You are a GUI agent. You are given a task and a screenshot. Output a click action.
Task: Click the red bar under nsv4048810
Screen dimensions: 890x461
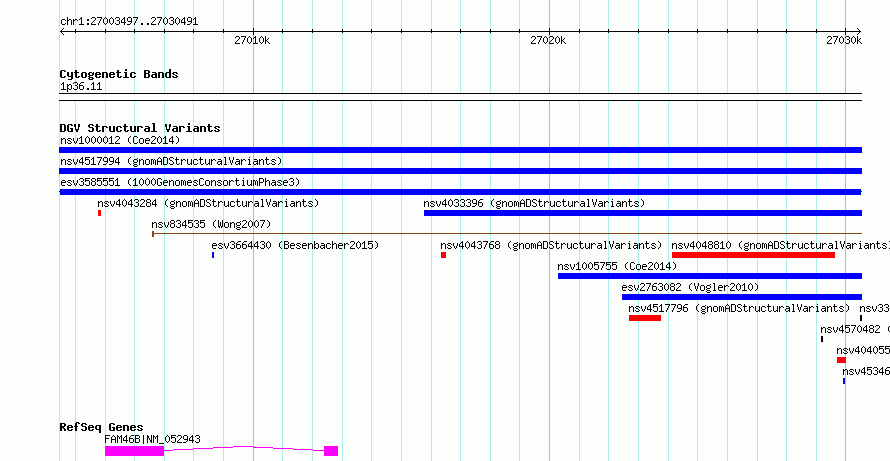click(753, 255)
